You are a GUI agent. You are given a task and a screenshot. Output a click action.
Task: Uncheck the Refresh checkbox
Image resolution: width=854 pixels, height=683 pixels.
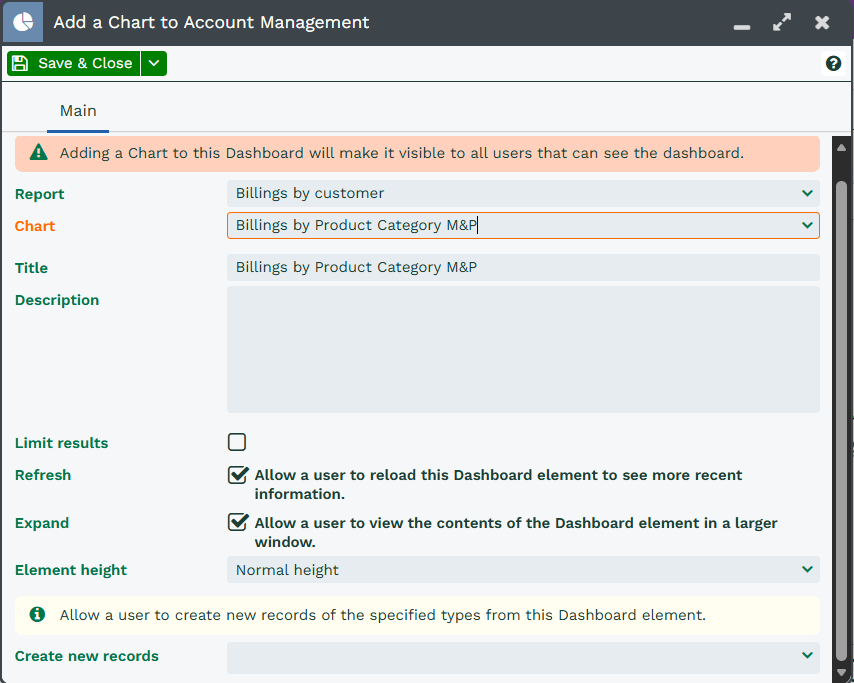point(237,475)
